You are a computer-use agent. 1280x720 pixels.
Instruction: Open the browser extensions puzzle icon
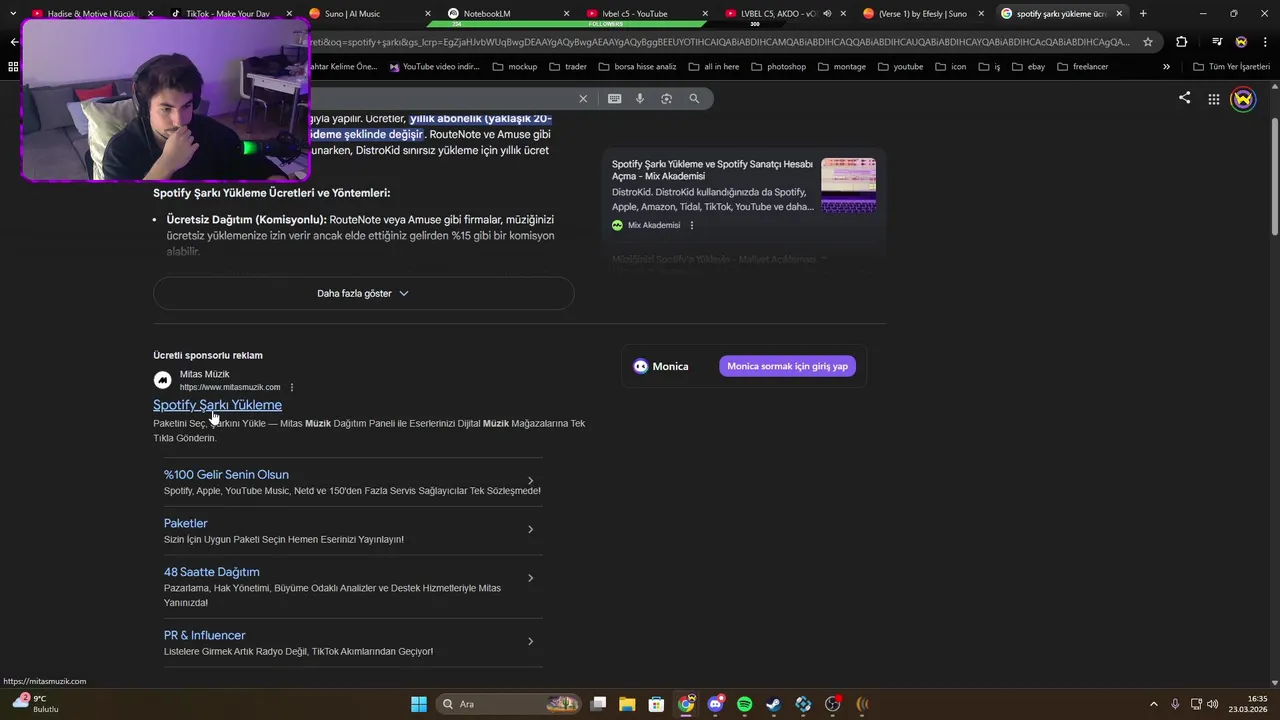pos(1182,42)
